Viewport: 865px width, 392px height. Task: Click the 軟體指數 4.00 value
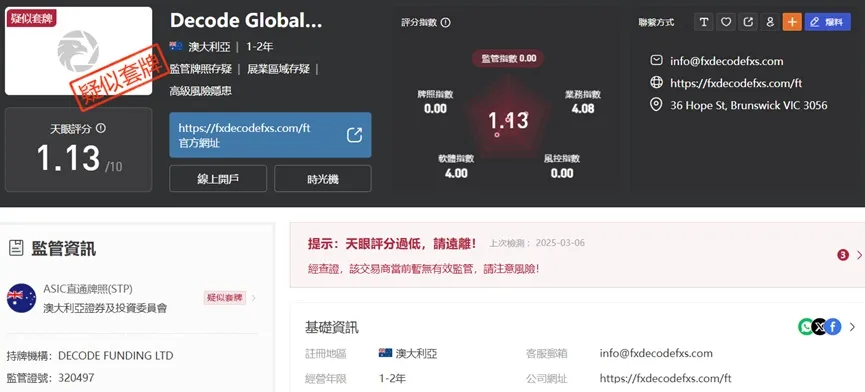[x=456, y=173]
